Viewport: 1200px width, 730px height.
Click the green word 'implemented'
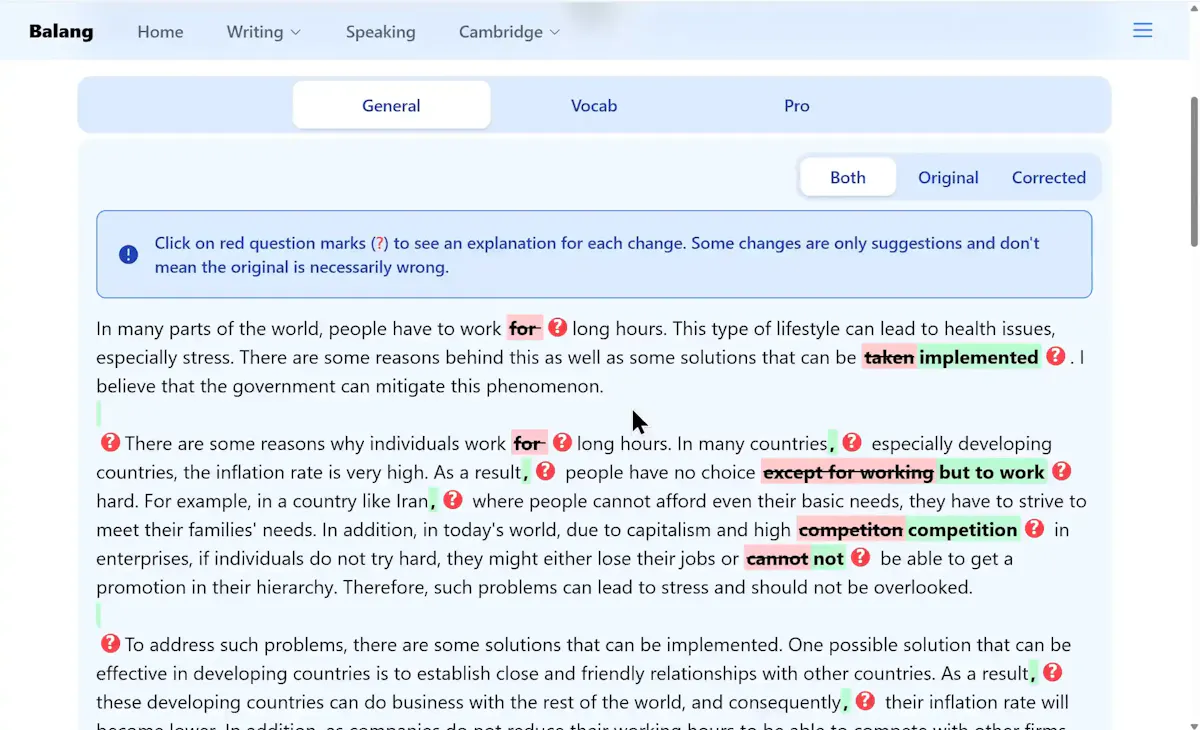(x=979, y=357)
